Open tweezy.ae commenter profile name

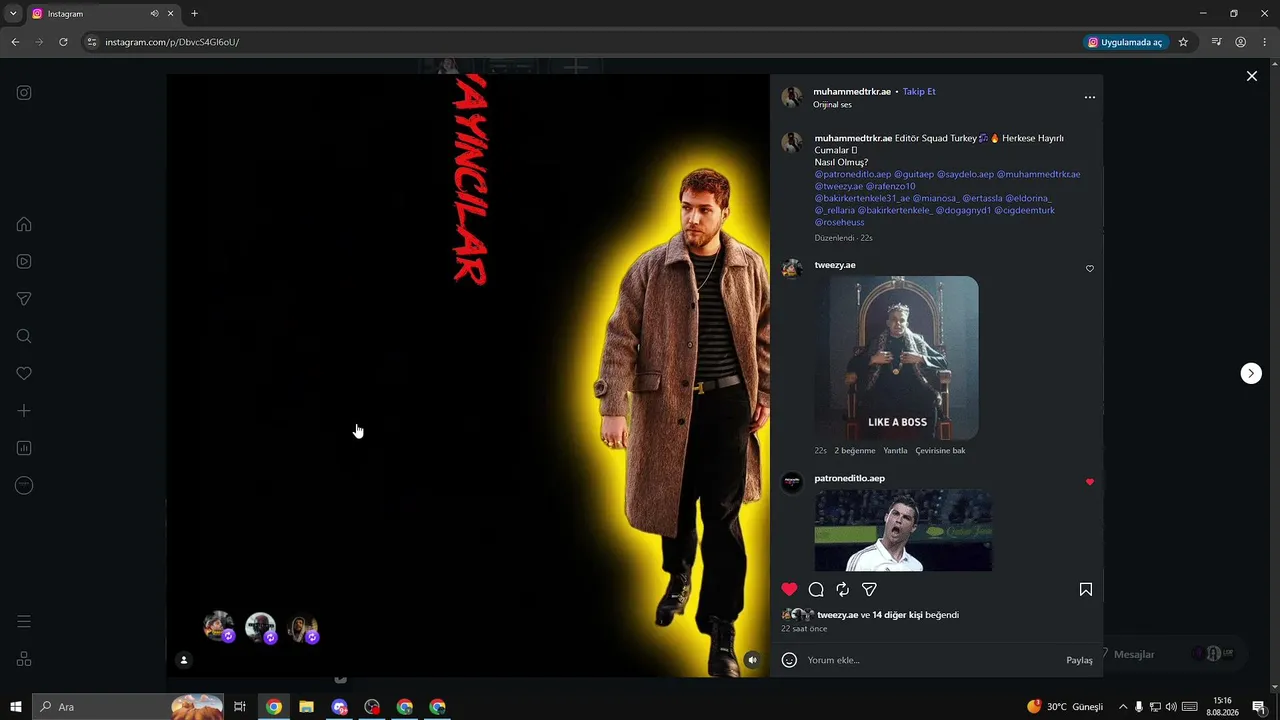(835, 265)
